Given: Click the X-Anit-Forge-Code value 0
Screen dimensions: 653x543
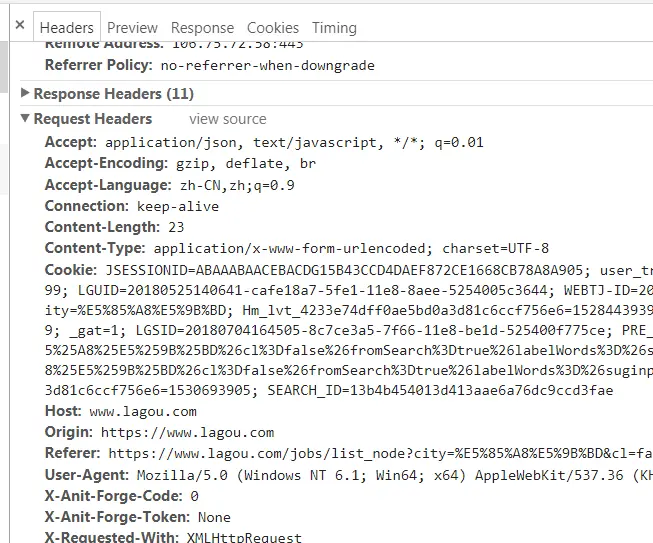Looking at the screenshot, I should [x=194, y=496].
